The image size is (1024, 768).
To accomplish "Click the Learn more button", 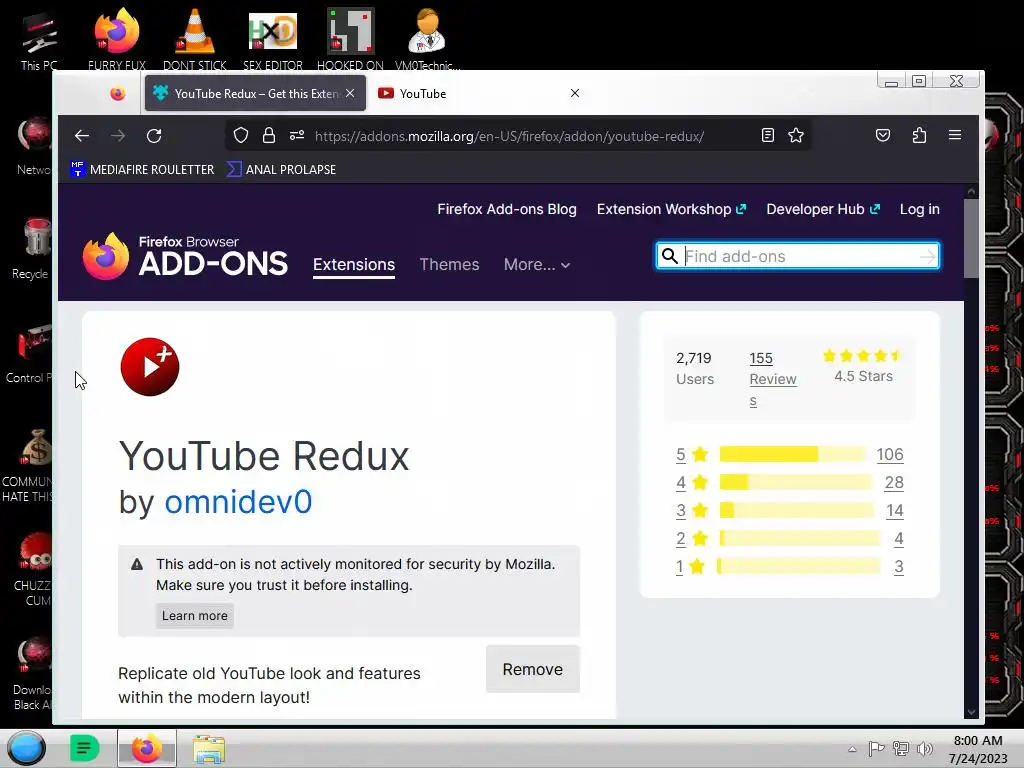I will 195,616.
